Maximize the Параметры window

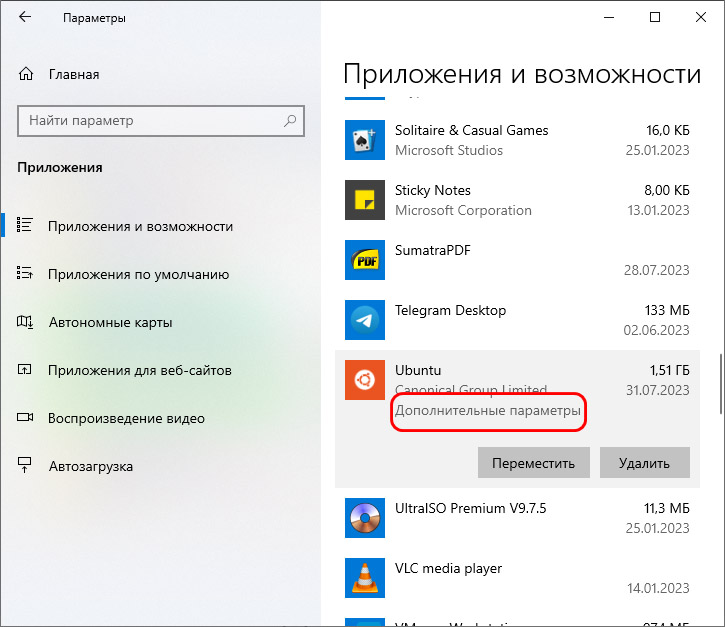coord(655,17)
